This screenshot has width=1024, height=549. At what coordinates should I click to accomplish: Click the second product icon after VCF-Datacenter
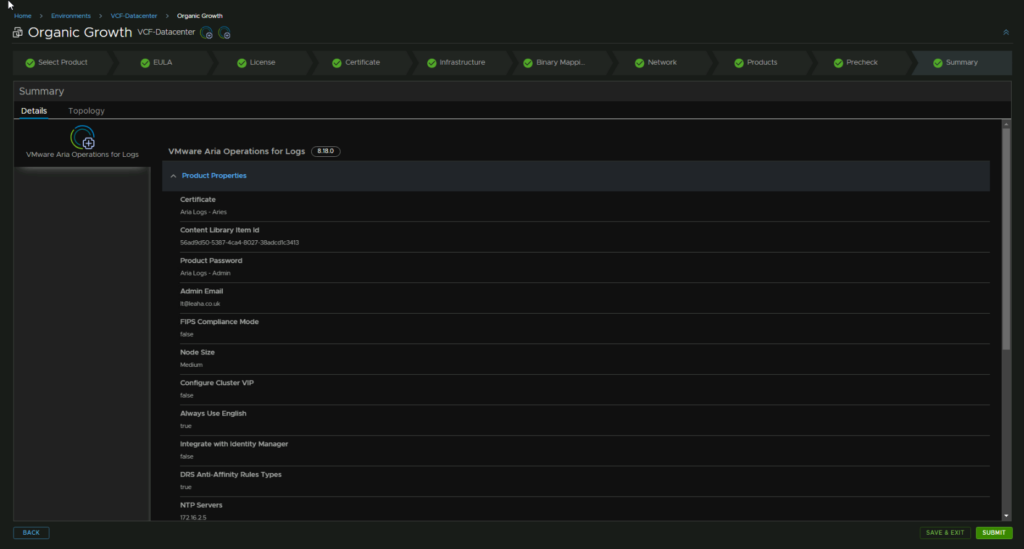click(224, 33)
